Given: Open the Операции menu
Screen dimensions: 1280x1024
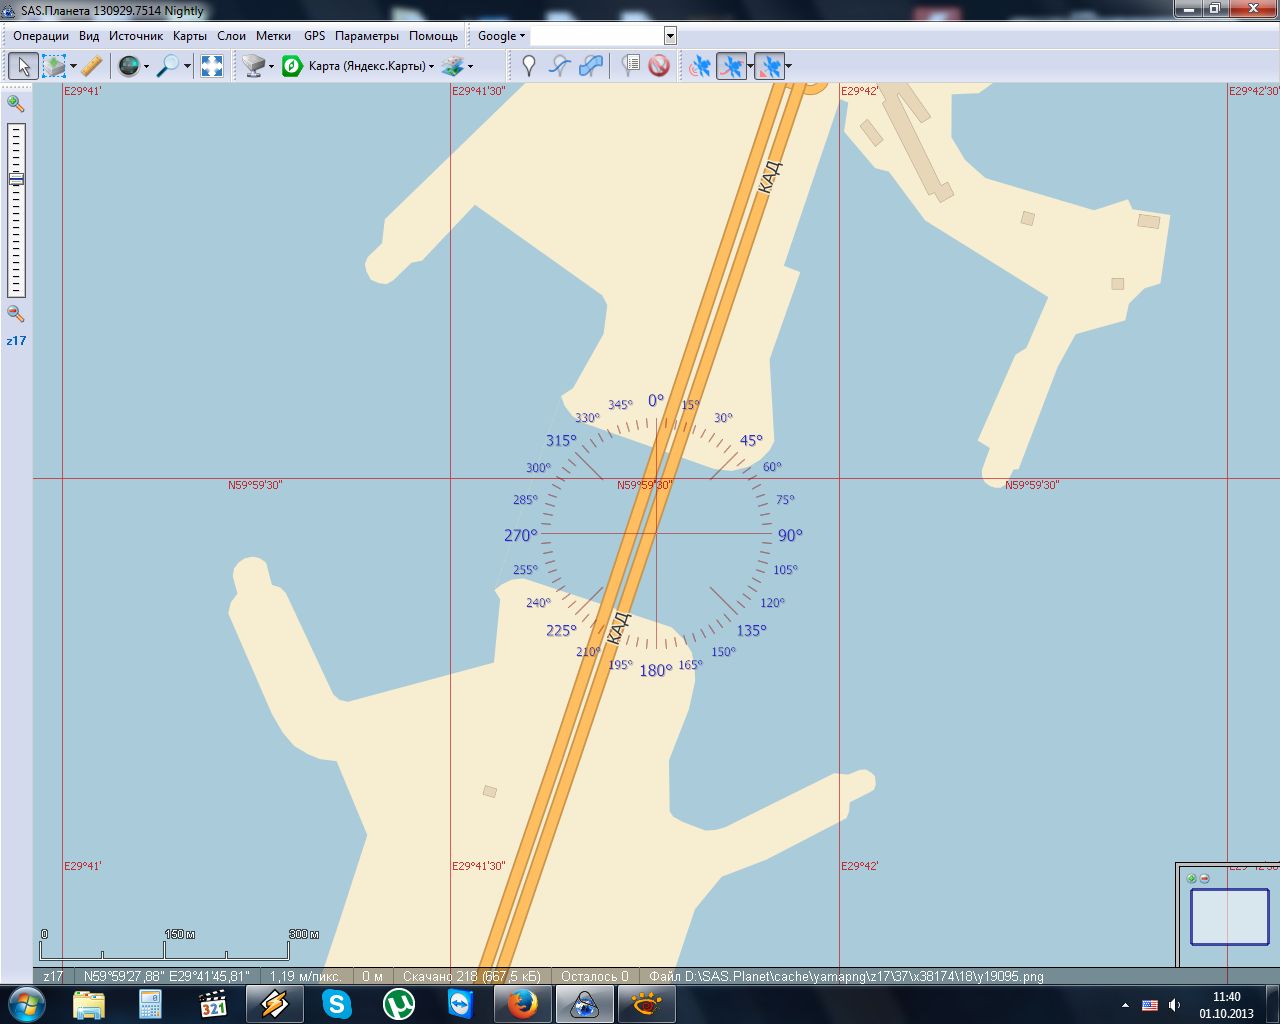Looking at the screenshot, I should (41, 36).
